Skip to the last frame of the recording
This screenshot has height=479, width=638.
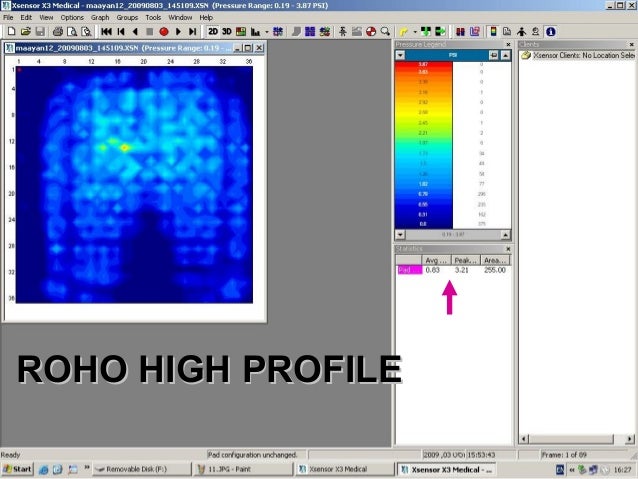coord(192,31)
